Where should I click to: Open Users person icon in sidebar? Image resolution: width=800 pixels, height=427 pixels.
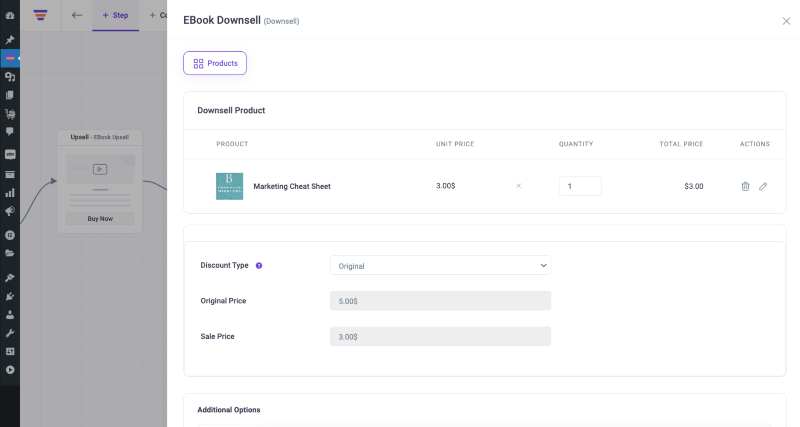(10, 315)
